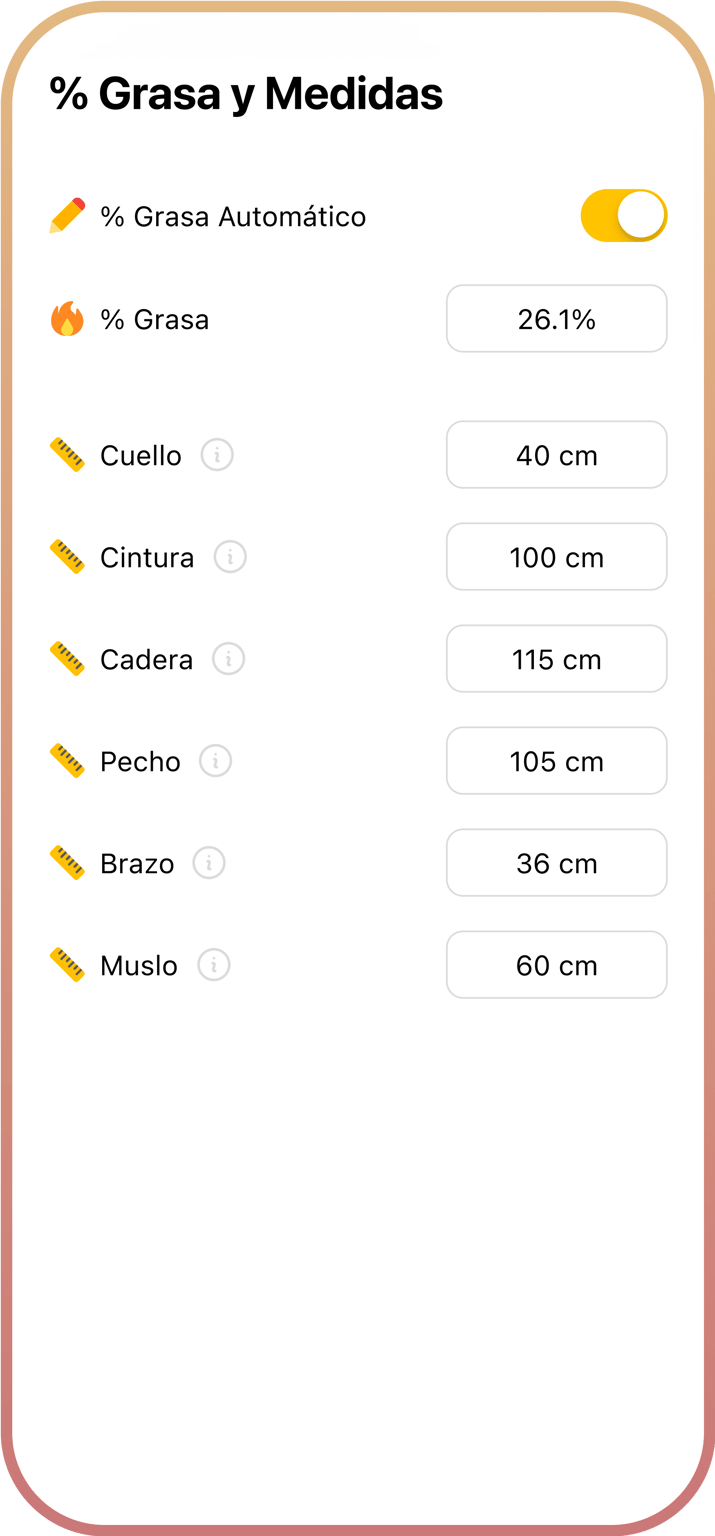The image size is (715, 1536).
Task: Select the ruler icon beside Cuello
Action: point(67,455)
